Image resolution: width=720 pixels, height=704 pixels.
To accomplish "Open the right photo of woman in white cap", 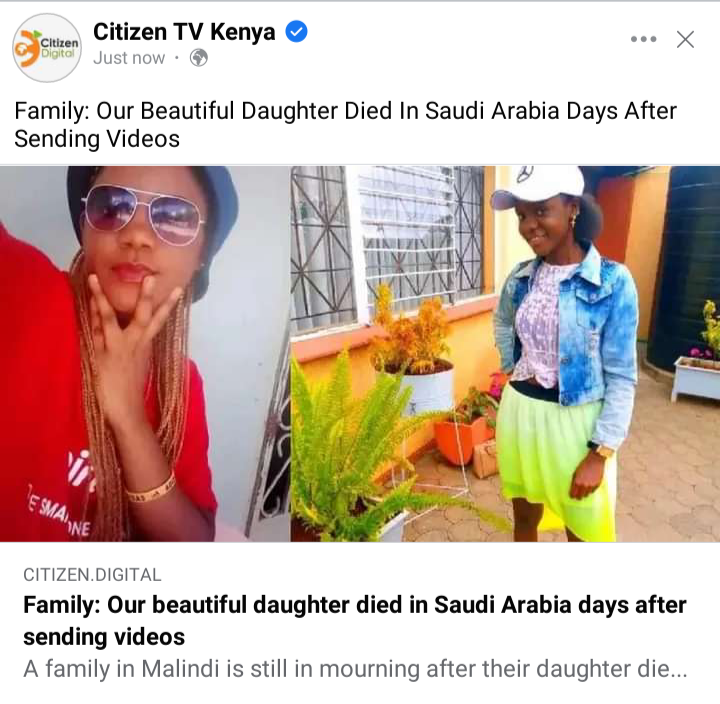I will click(506, 354).
